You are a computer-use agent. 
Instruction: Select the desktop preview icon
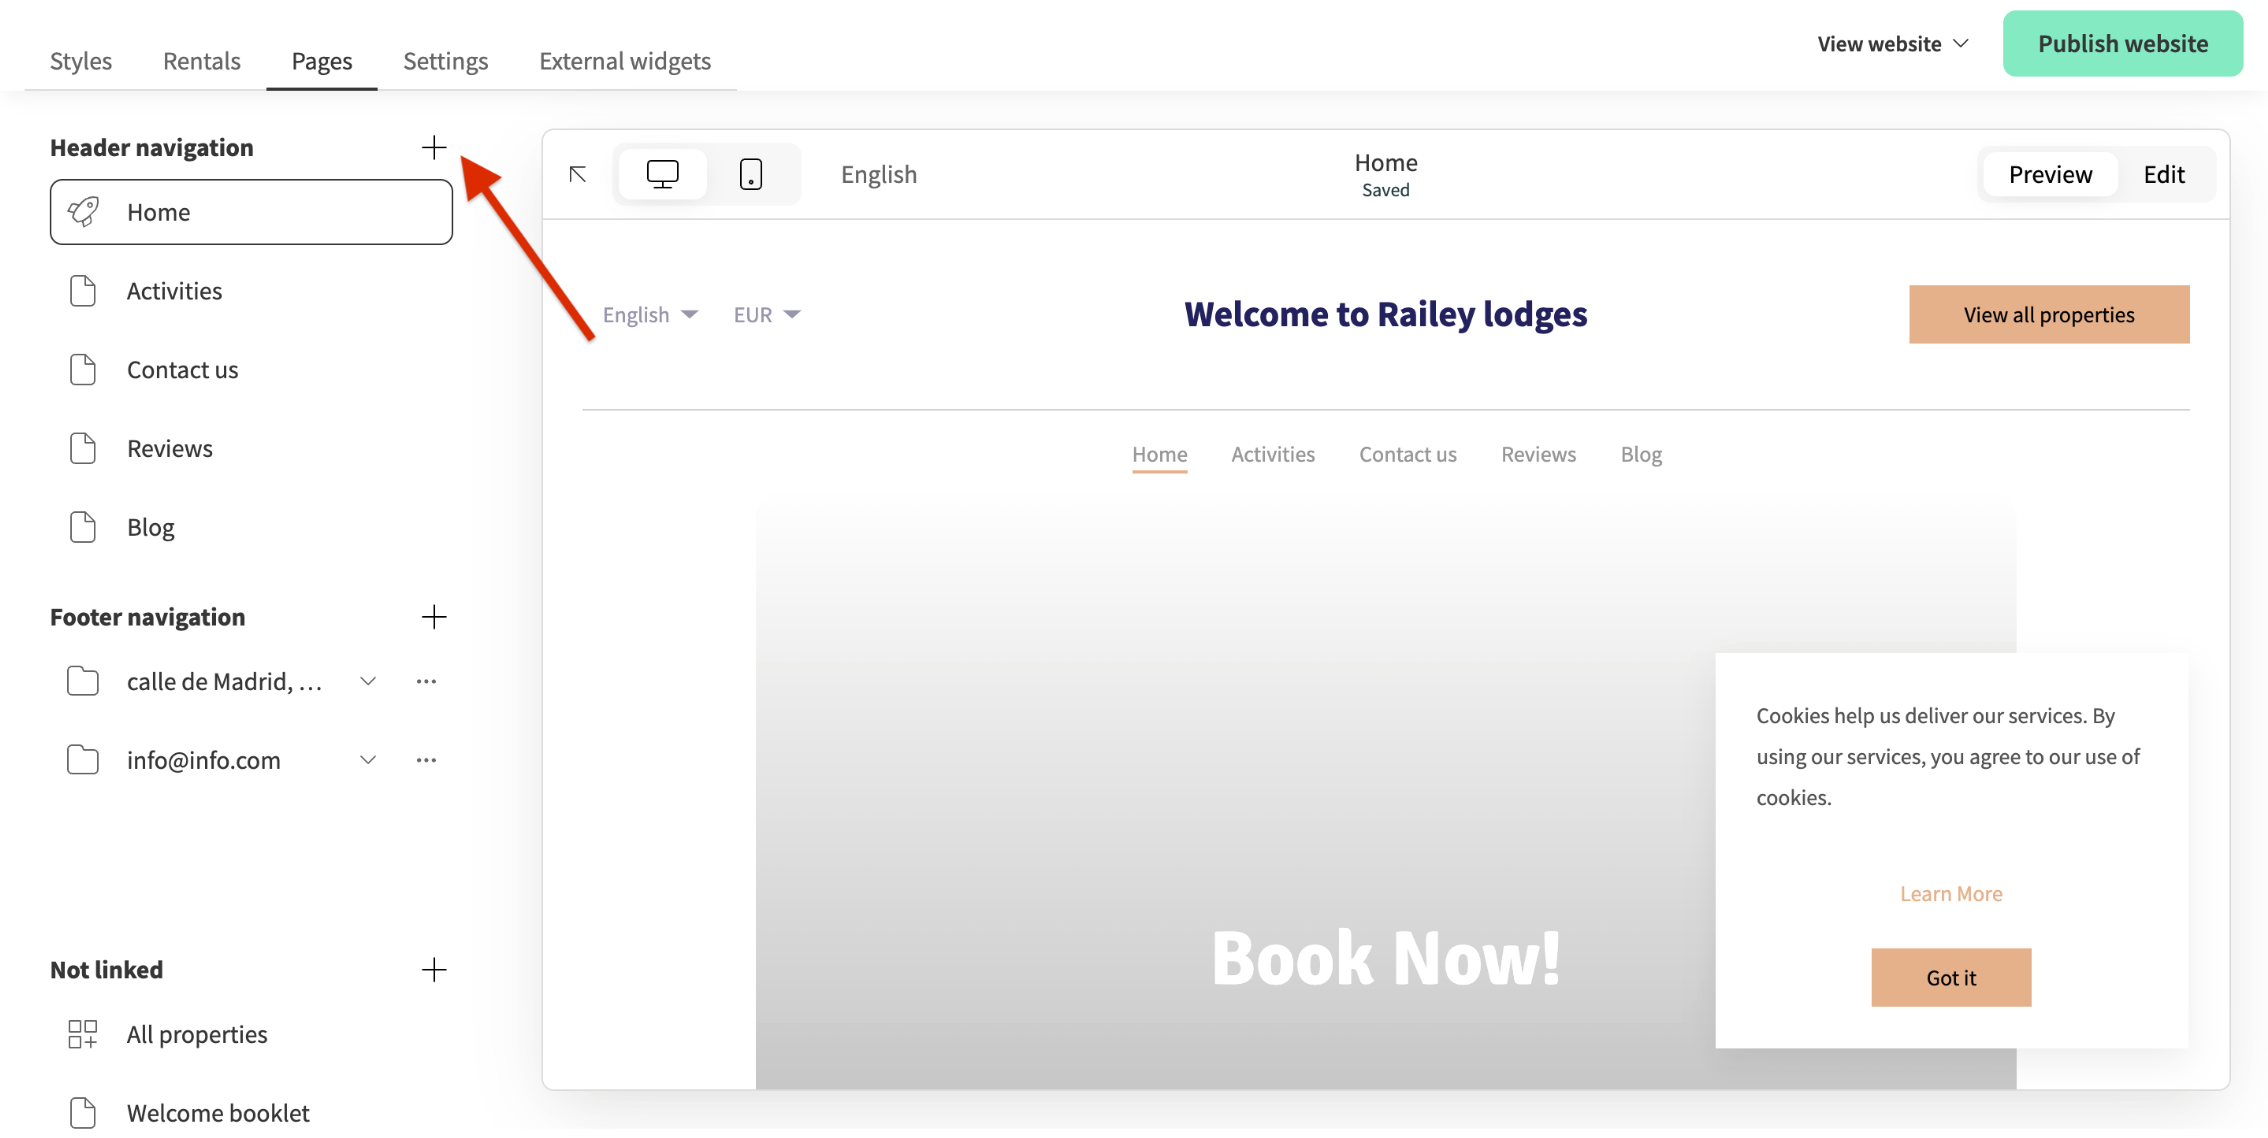[x=663, y=173]
